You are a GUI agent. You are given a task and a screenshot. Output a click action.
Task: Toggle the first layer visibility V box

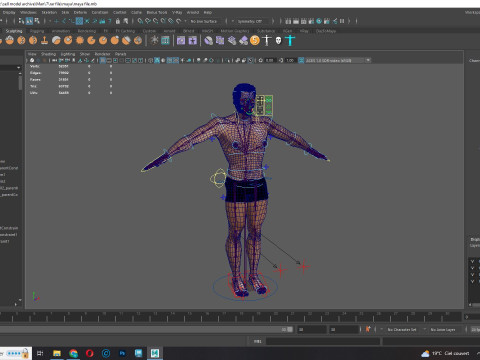(472, 261)
